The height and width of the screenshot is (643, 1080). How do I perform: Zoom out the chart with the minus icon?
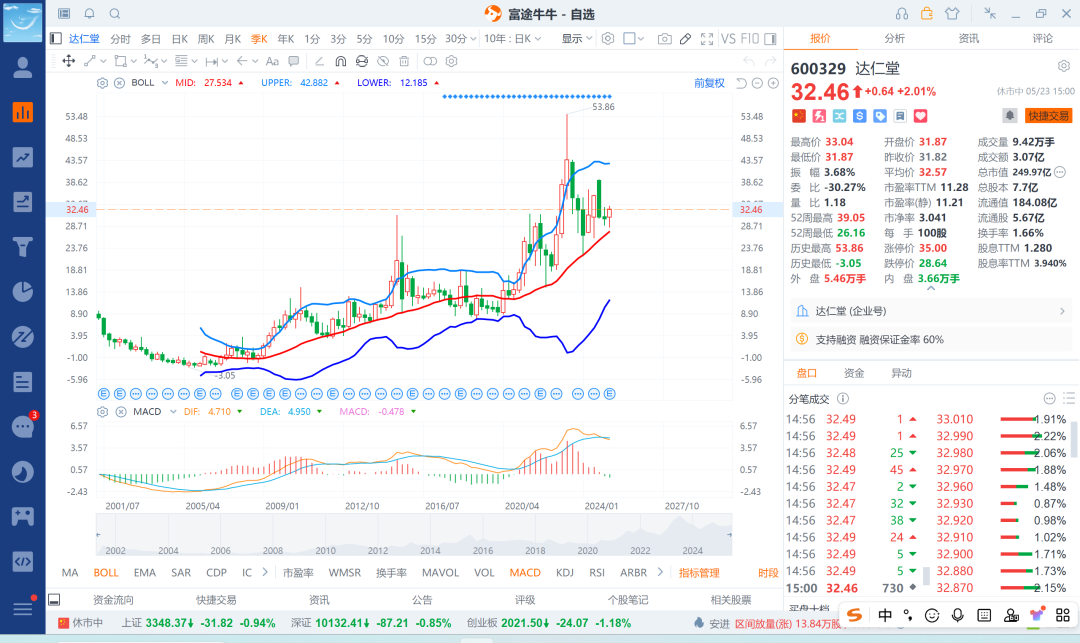[757, 83]
